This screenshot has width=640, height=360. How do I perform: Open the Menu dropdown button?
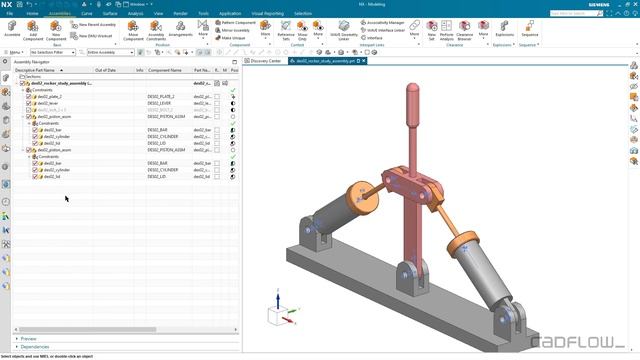[14, 52]
